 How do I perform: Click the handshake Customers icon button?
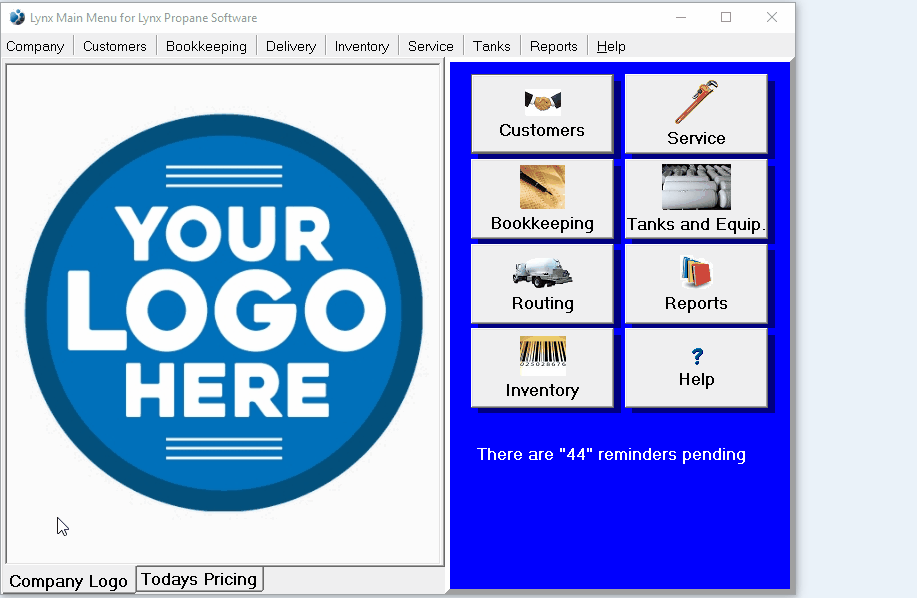tap(542, 113)
